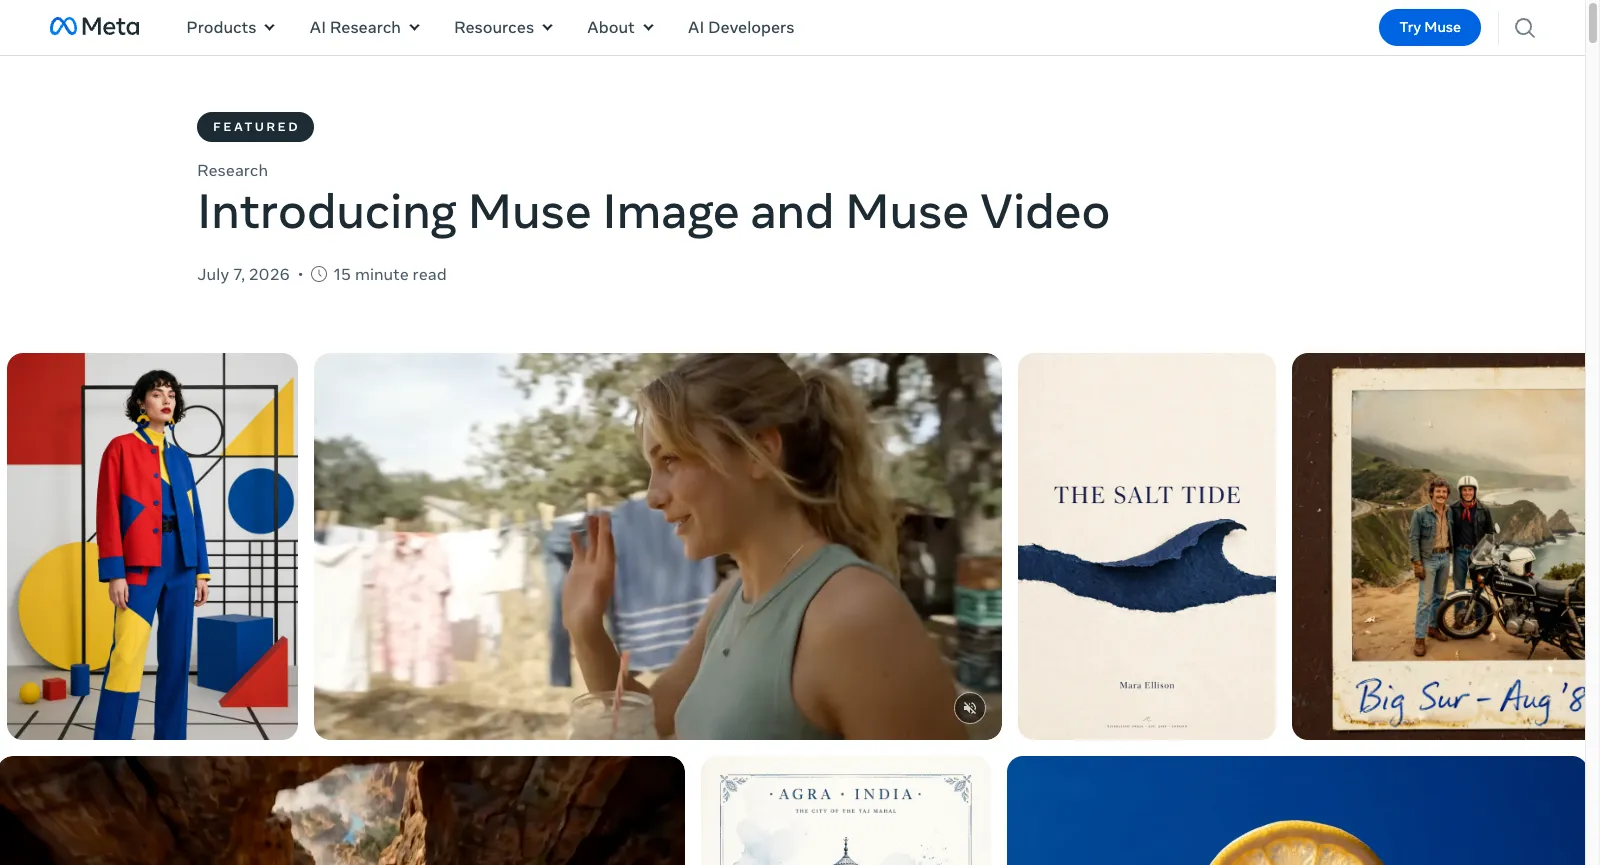Screen dimensions: 1600x865
Task: Open the Resources dropdown menu
Action: click(503, 28)
